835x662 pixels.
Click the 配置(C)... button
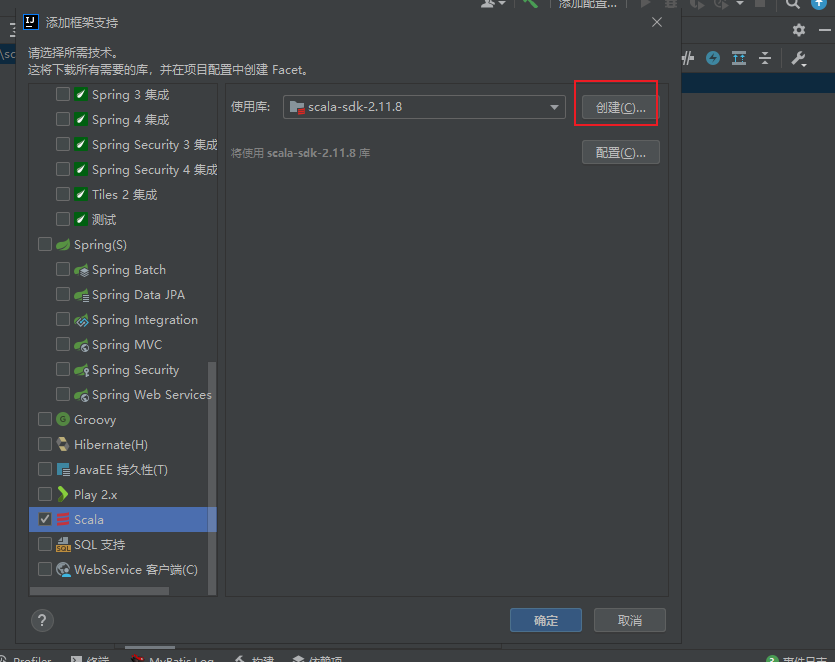point(620,153)
